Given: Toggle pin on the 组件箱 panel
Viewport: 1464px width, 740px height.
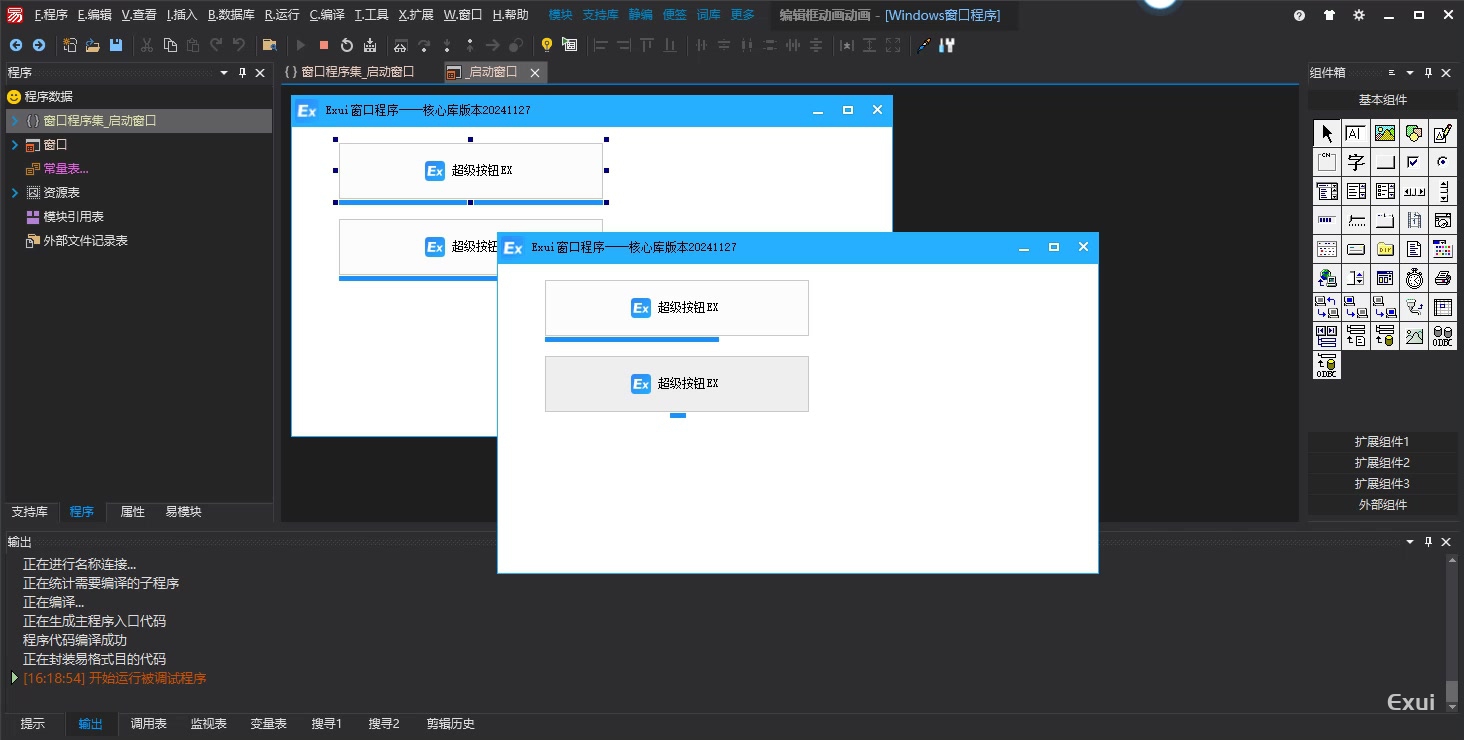Looking at the screenshot, I should click(x=1428, y=73).
